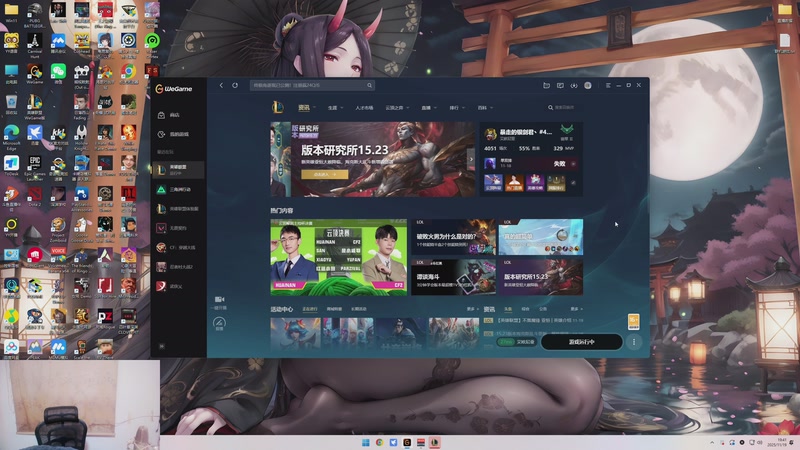800x450 pixels.
Task: Open the Dota 2 desktop icon
Action: click(x=35, y=196)
